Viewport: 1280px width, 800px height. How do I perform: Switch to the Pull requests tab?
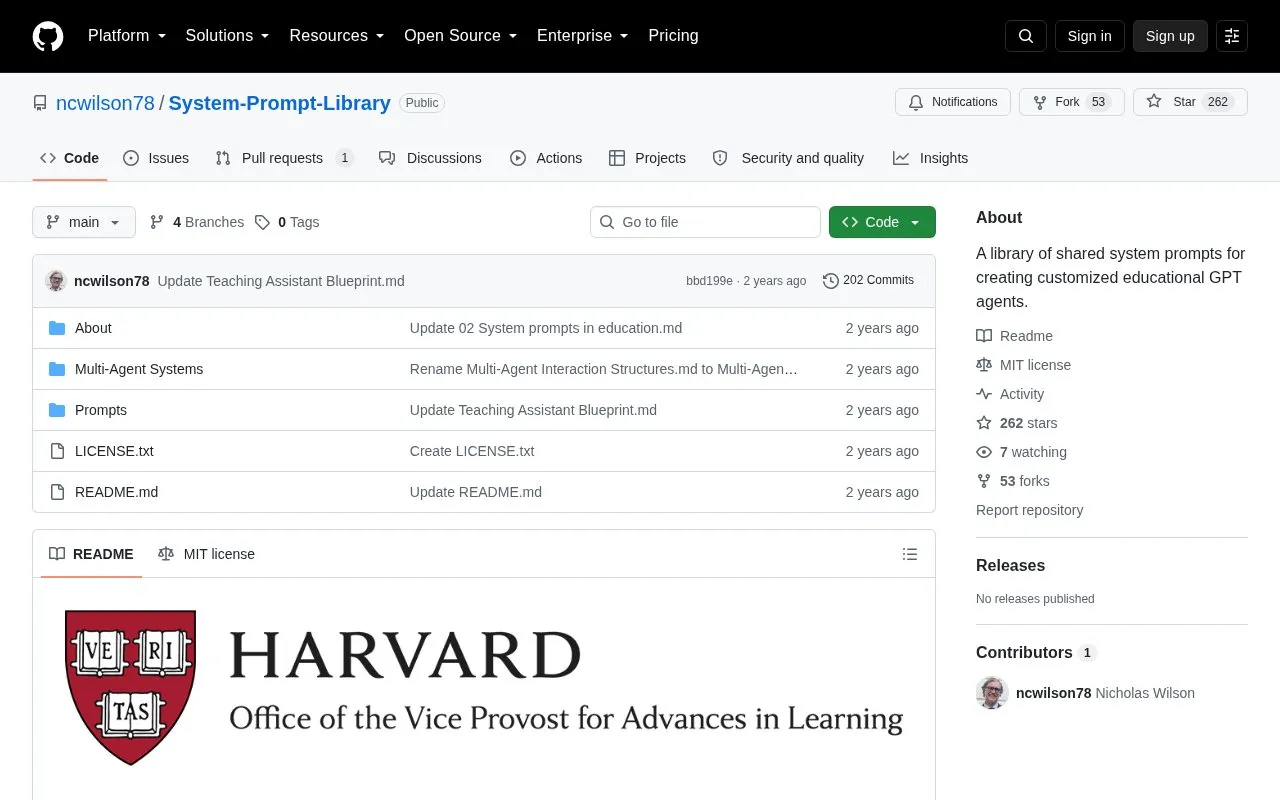tap(284, 158)
